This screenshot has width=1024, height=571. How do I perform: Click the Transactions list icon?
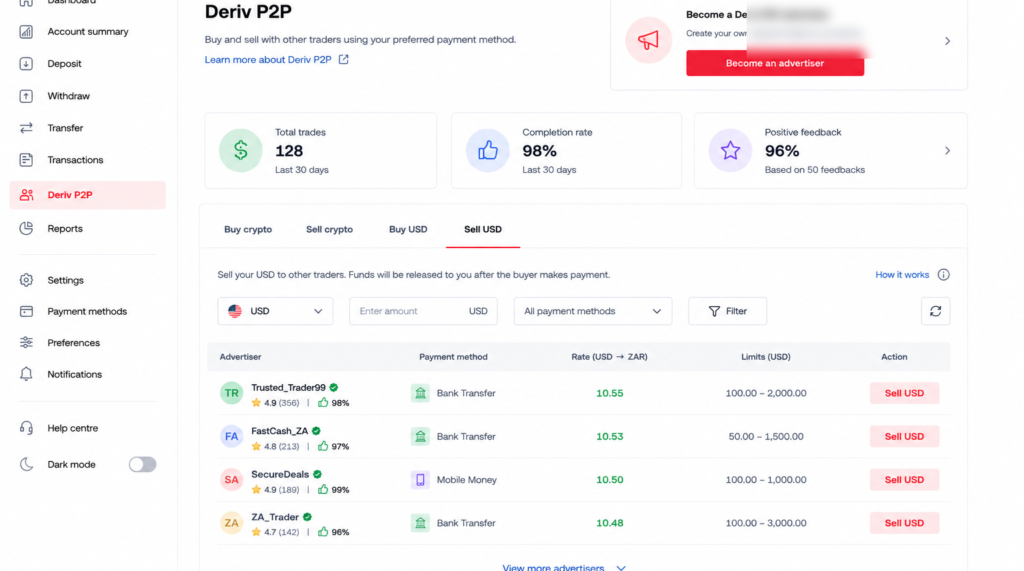(x=26, y=159)
